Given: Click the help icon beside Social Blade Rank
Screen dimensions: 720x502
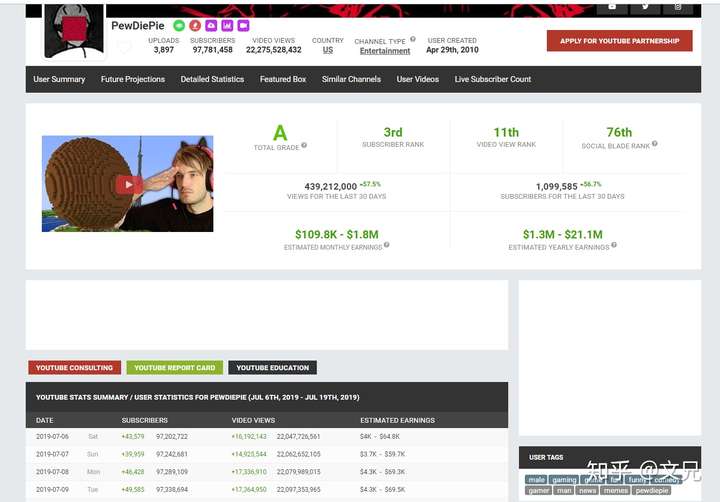Looking at the screenshot, I should click(x=655, y=144).
